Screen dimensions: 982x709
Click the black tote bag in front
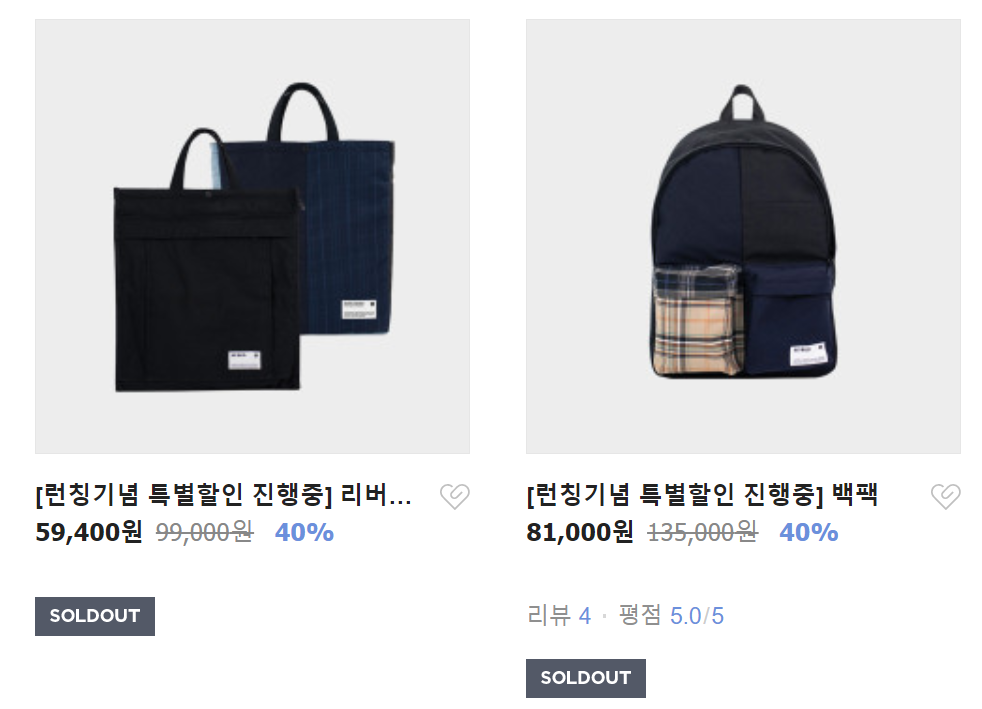tap(207, 282)
